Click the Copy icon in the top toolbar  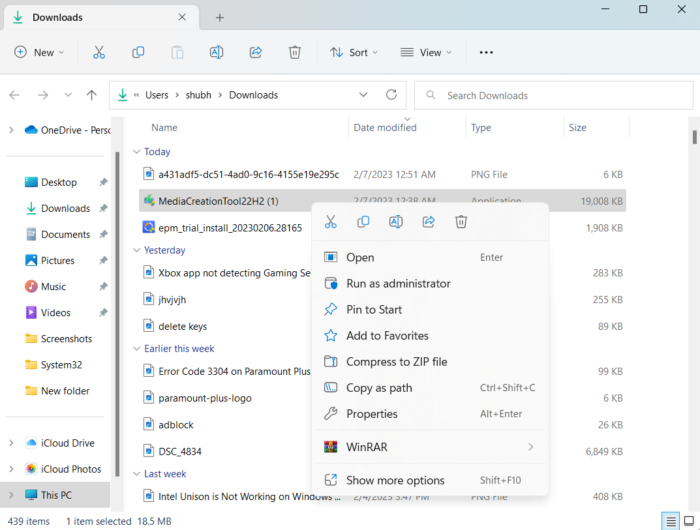[x=138, y=52]
